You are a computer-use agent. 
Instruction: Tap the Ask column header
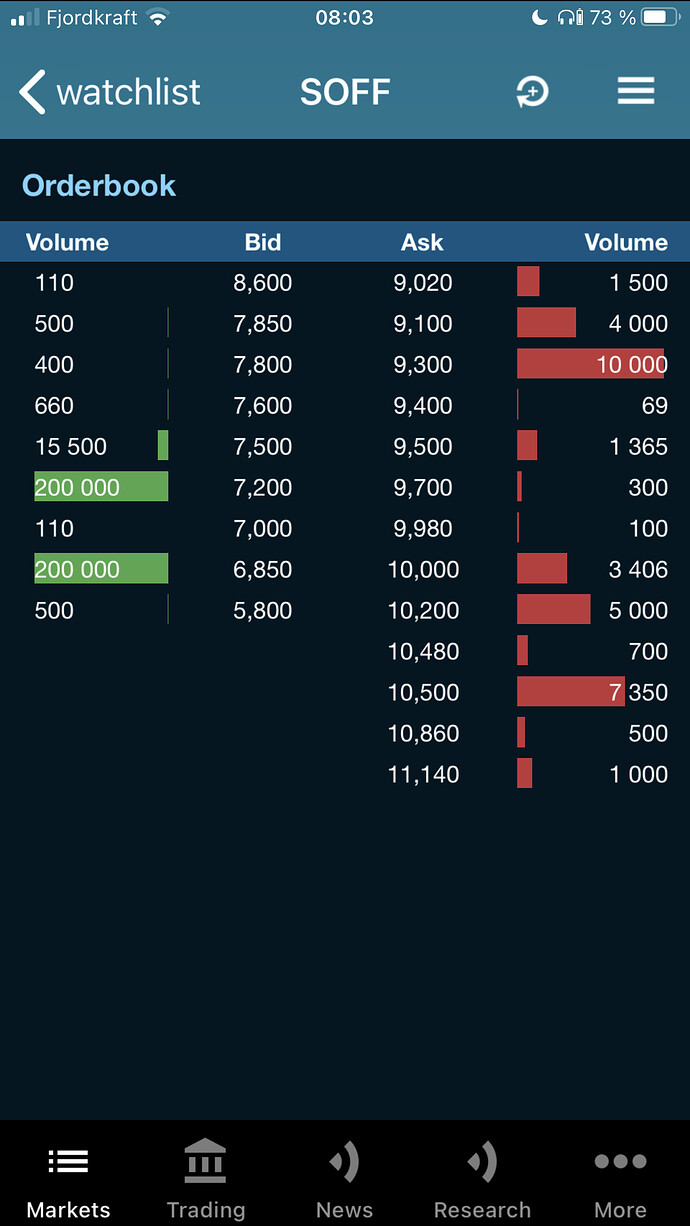pos(422,242)
